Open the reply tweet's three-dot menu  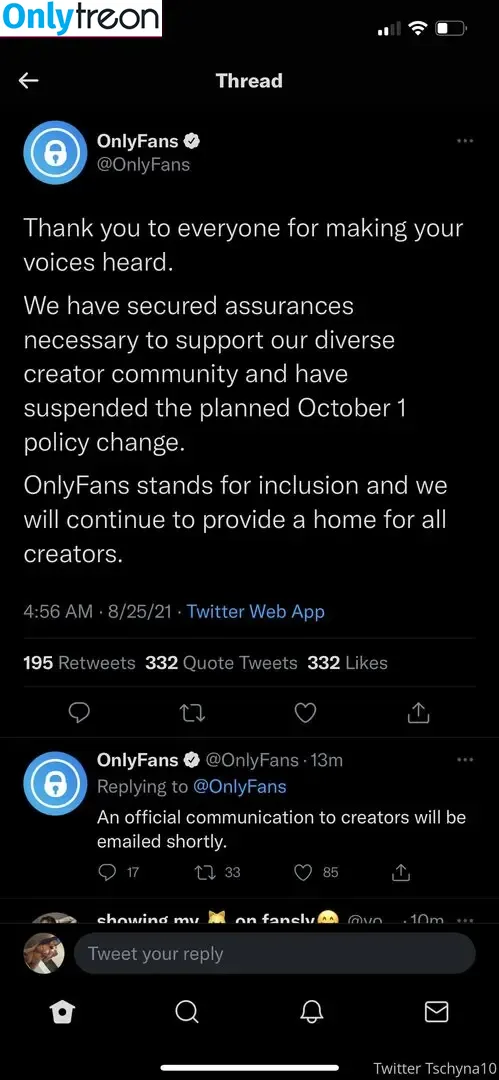click(x=465, y=759)
